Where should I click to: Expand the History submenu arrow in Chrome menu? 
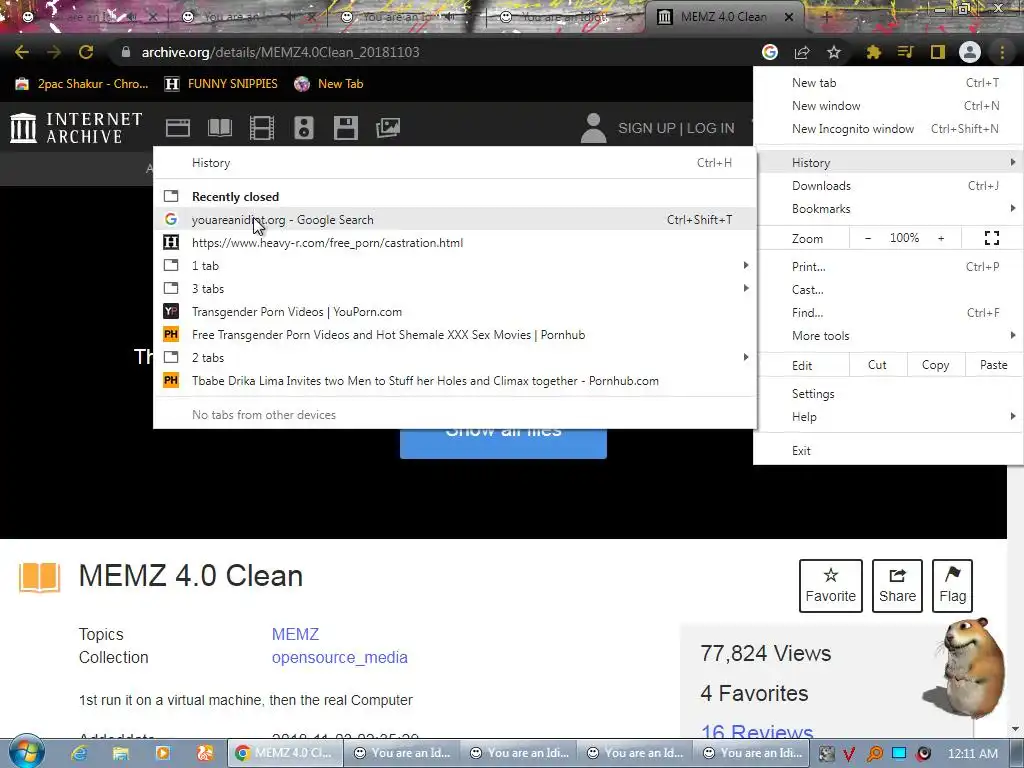coord(1012,162)
